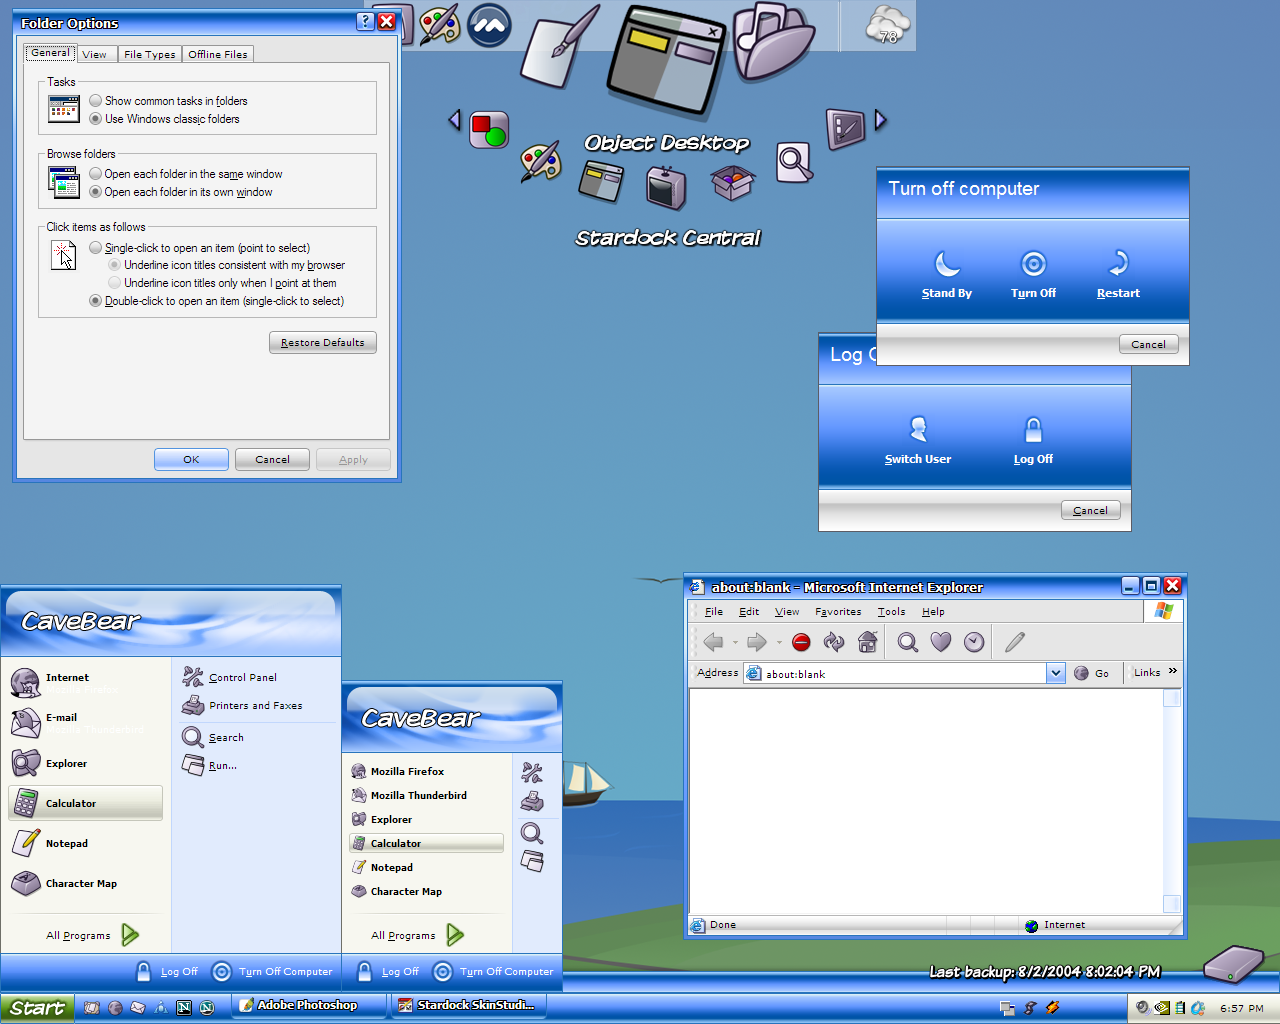Select 'Open each folder in the same window'
The image size is (1280, 1024).
pyautogui.click(x=96, y=174)
